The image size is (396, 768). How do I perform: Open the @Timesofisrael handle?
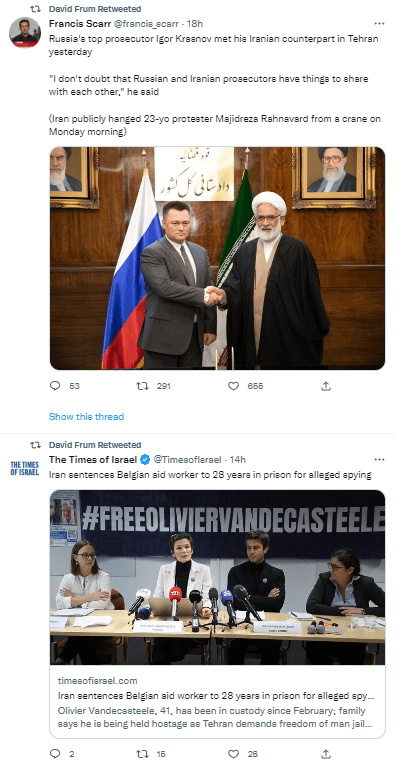click(x=187, y=459)
